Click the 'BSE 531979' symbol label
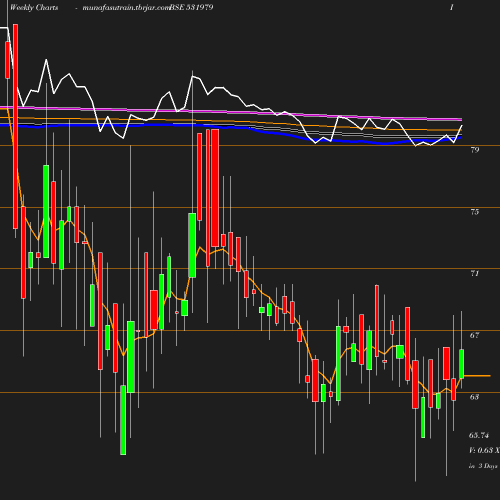This screenshot has height=500, width=500. 192,7
